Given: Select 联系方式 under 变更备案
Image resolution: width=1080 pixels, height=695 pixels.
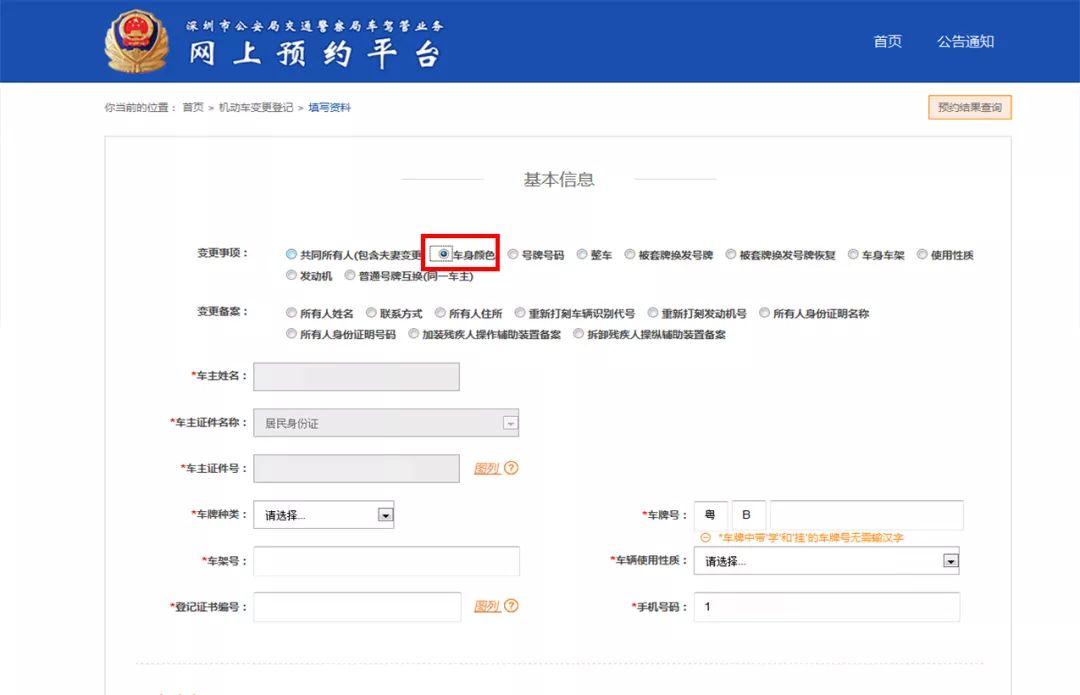Looking at the screenshot, I should [x=372, y=314].
